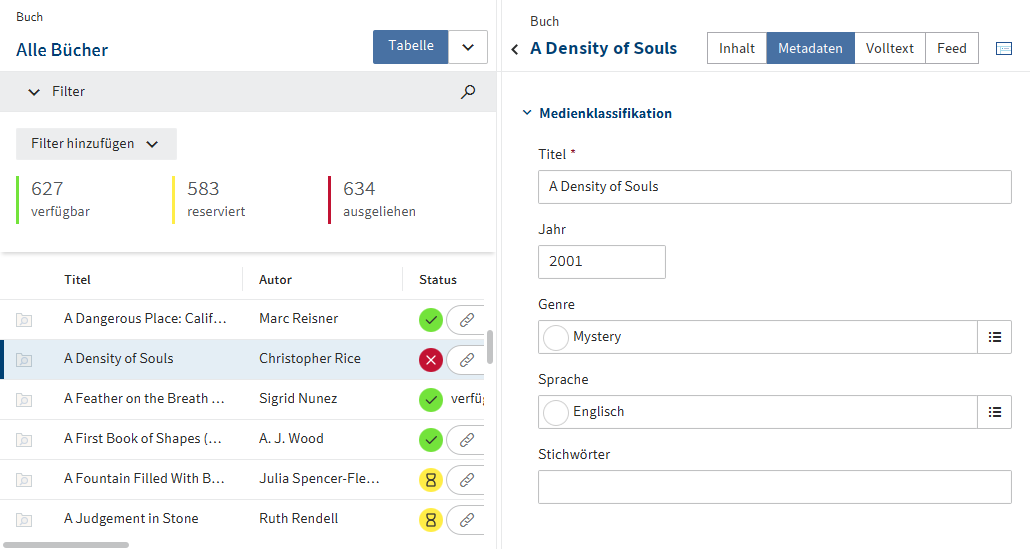Screen dimensions: 1030x549
Task: Sort table by the Autor column header
Action: pos(276,280)
